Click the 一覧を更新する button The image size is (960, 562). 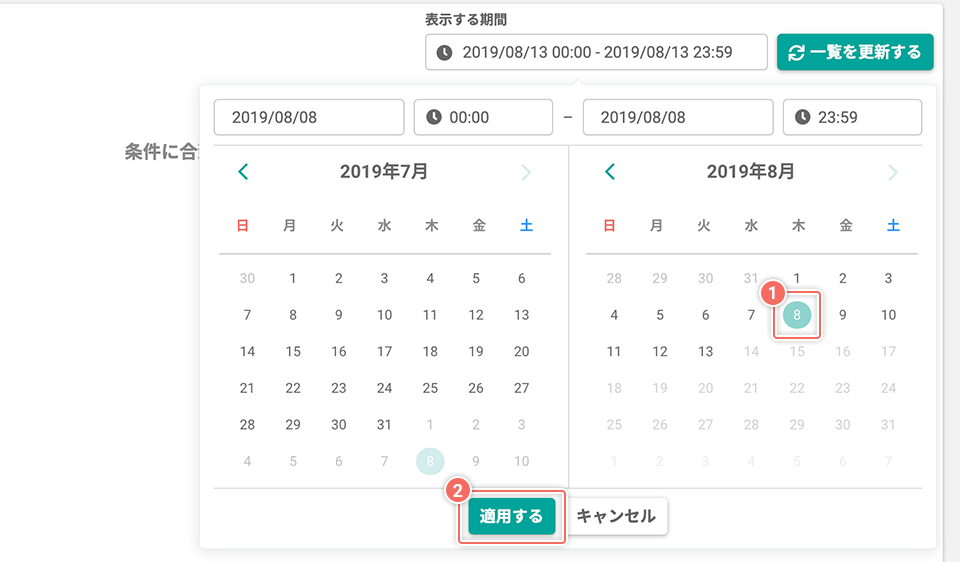coord(855,52)
